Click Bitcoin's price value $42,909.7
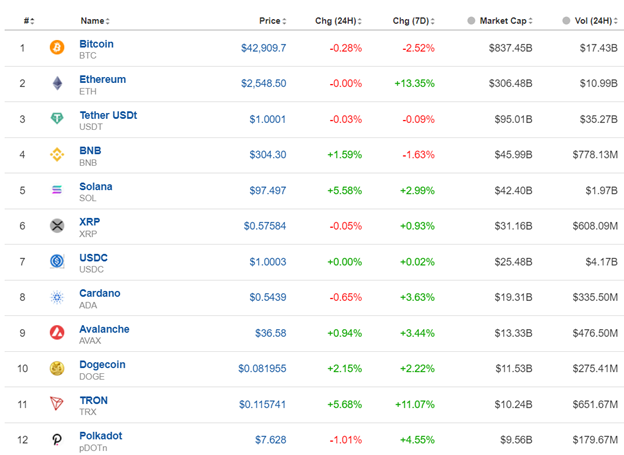 pyautogui.click(x=263, y=47)
